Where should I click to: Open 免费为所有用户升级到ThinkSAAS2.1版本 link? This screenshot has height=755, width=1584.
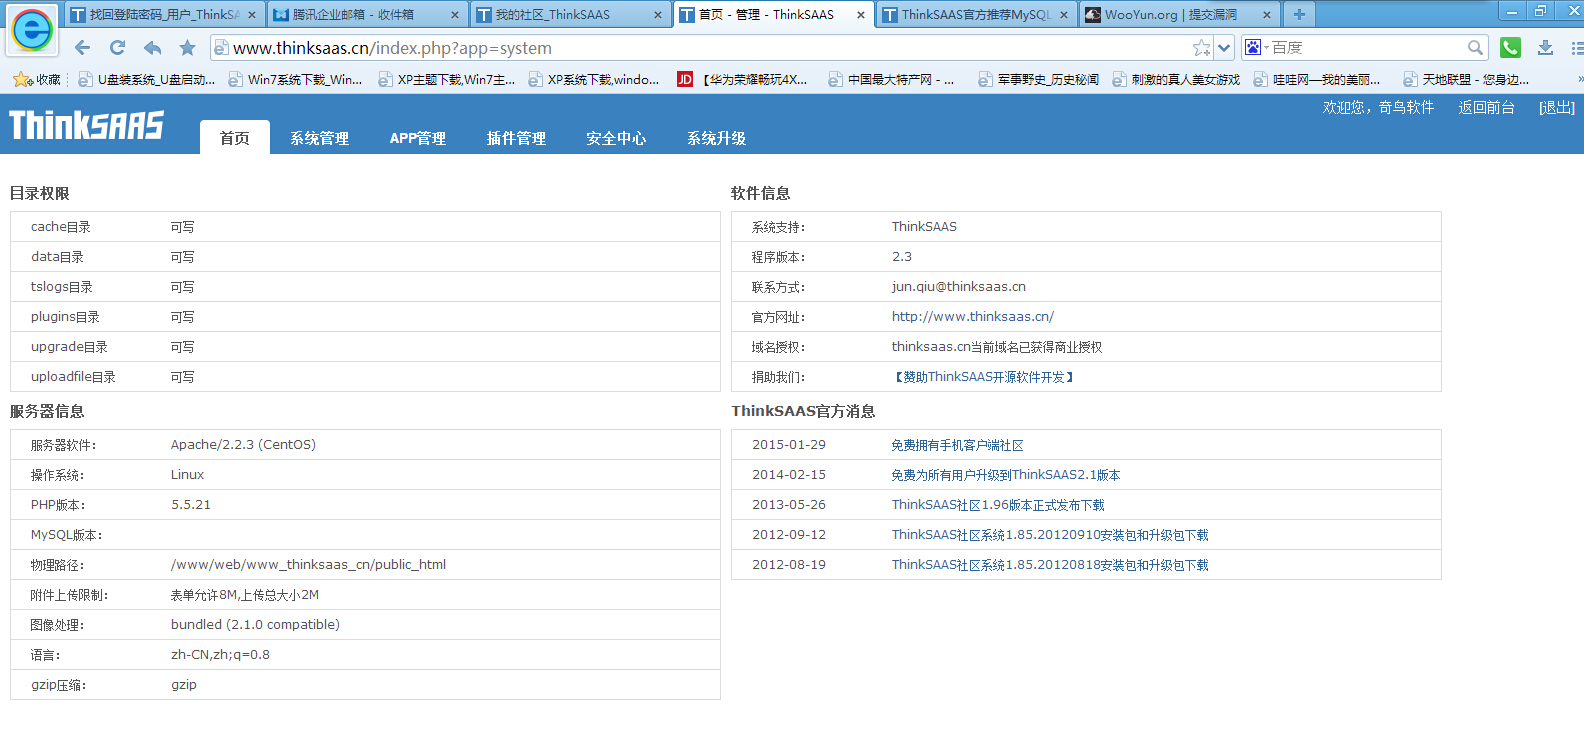(x=1006, y=475)
